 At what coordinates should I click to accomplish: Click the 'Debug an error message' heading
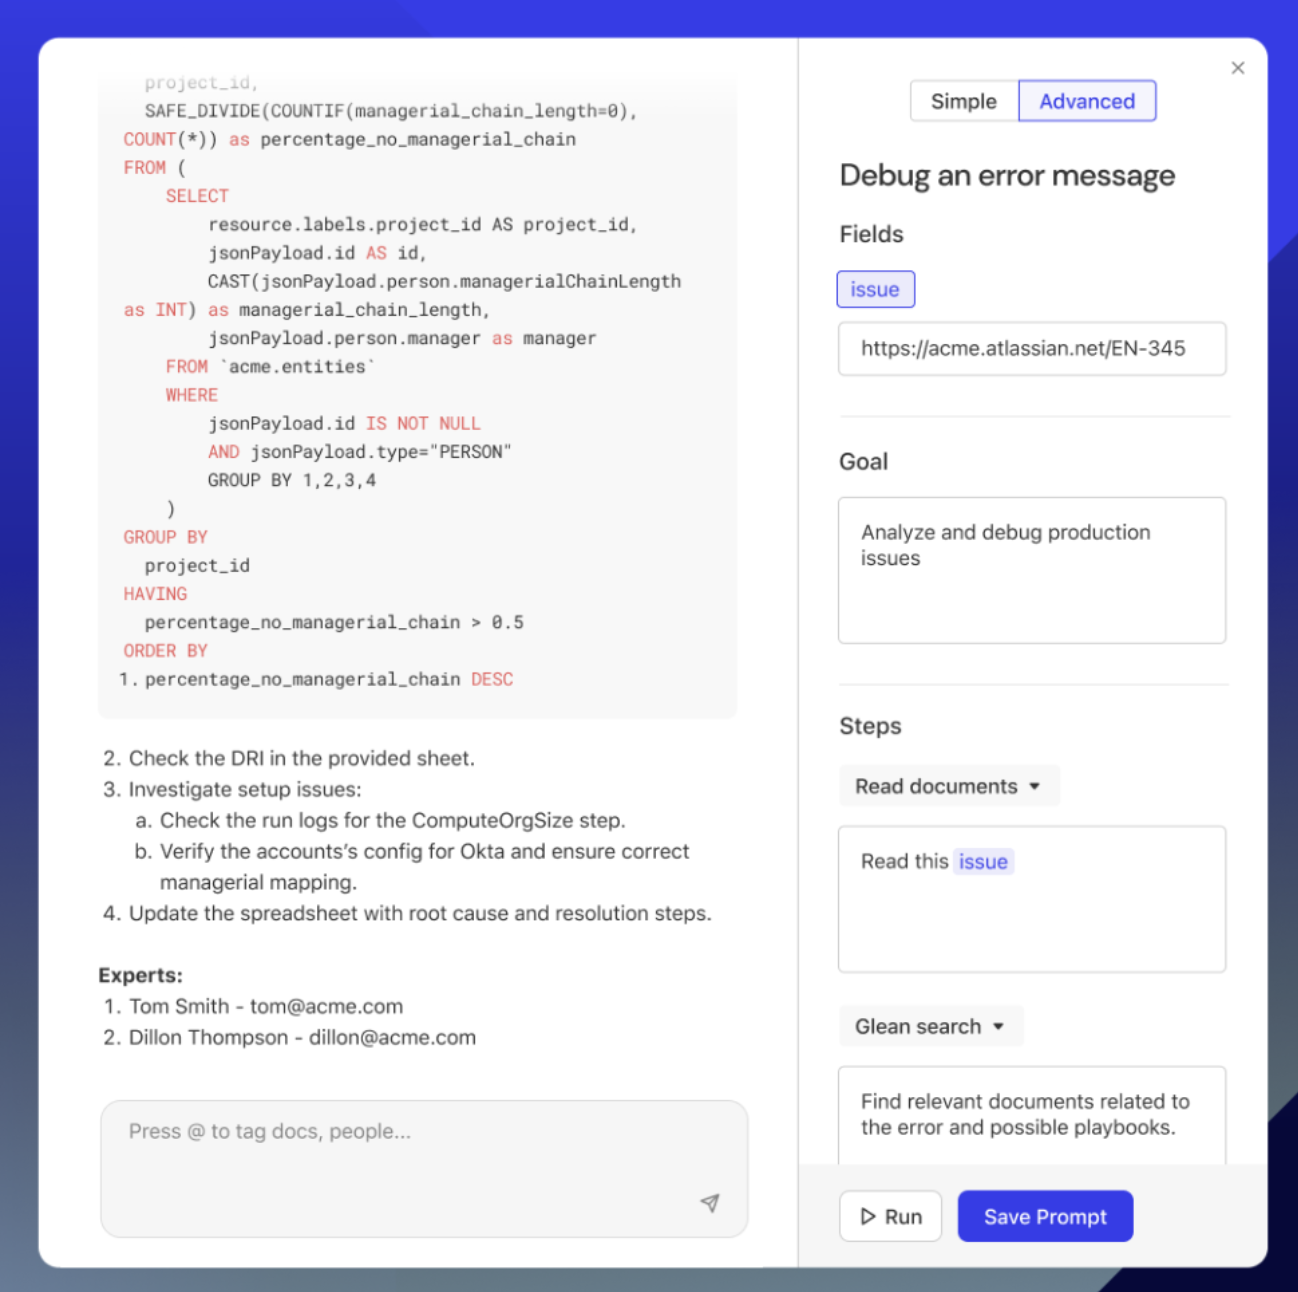coord(1006,176)
